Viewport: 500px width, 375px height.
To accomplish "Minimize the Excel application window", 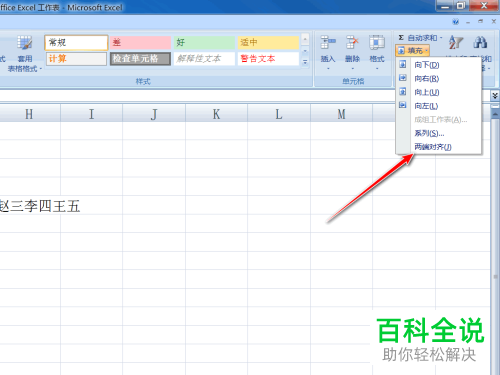I will (x=445, y=6).
